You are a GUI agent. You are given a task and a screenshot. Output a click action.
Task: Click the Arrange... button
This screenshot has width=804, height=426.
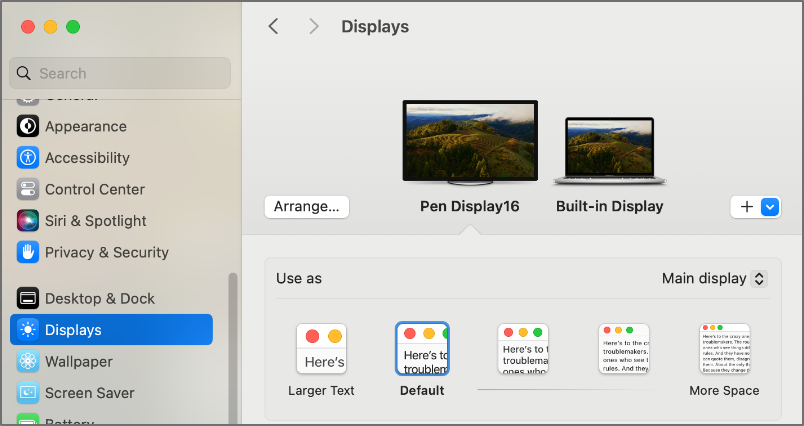coord(307,206)
